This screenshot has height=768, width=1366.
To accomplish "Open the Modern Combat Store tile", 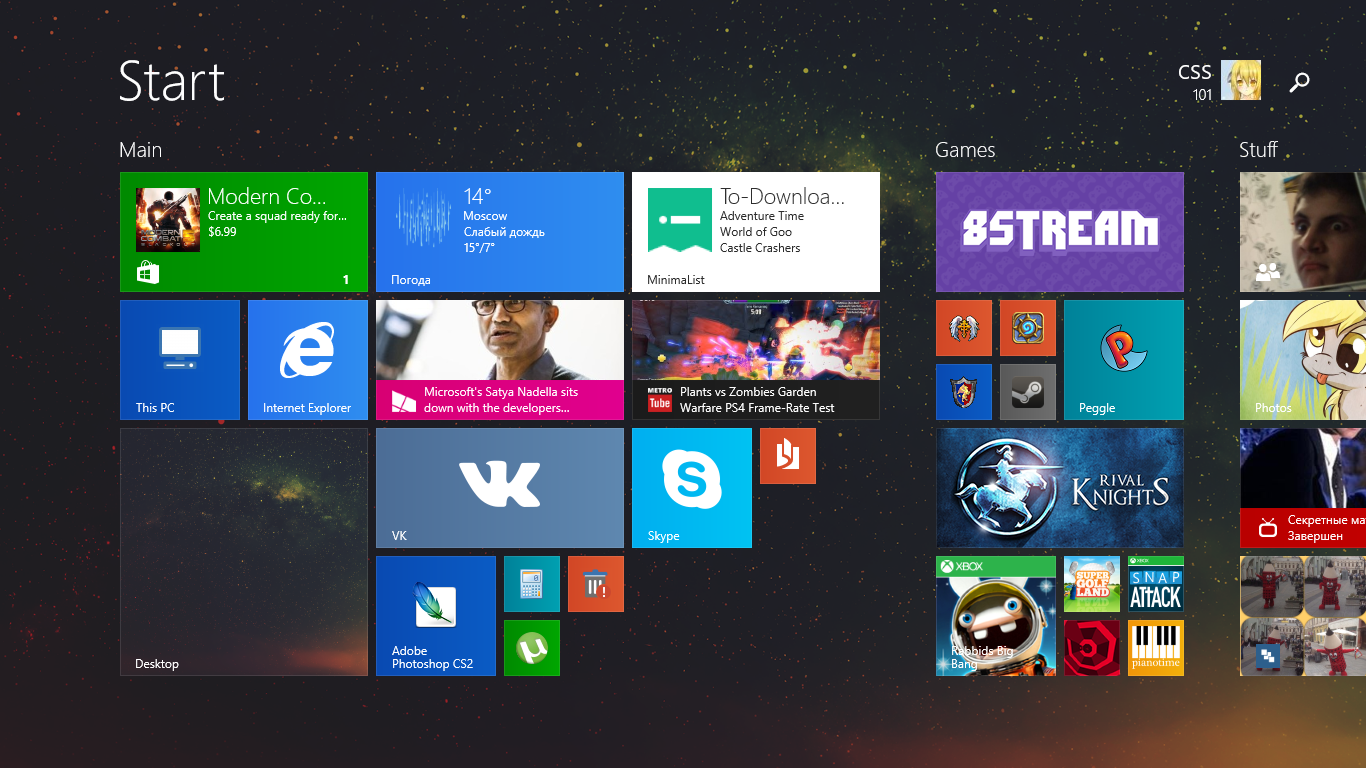I will coord(244,232).
